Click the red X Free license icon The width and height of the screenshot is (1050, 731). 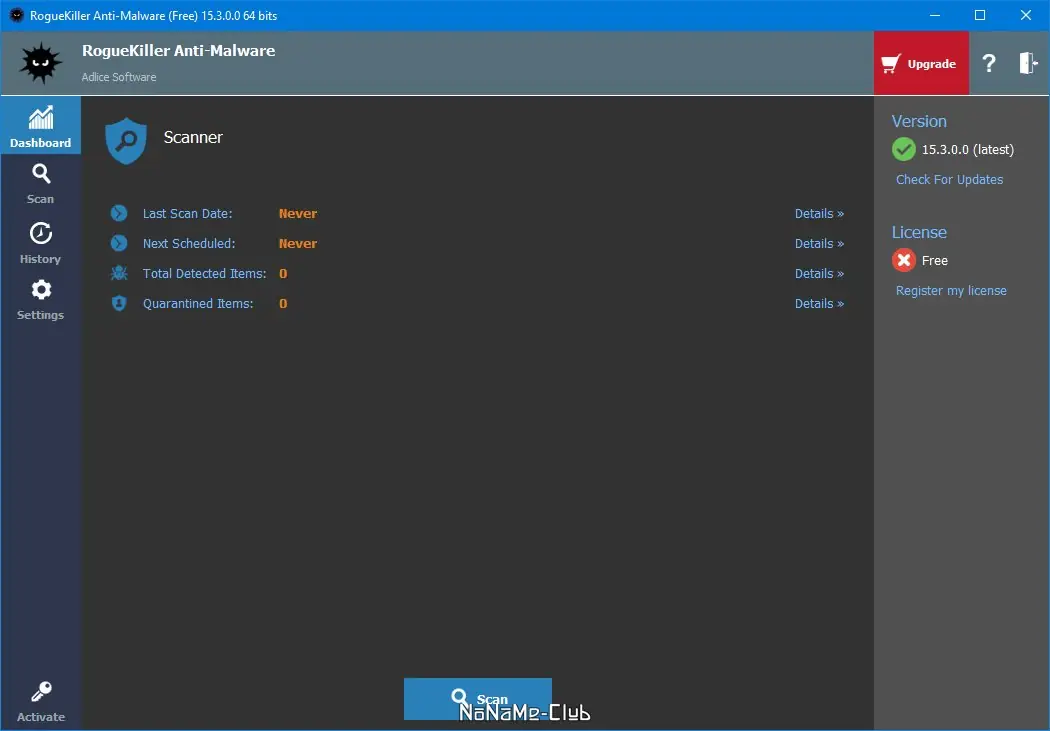click(x=903, y=260)
